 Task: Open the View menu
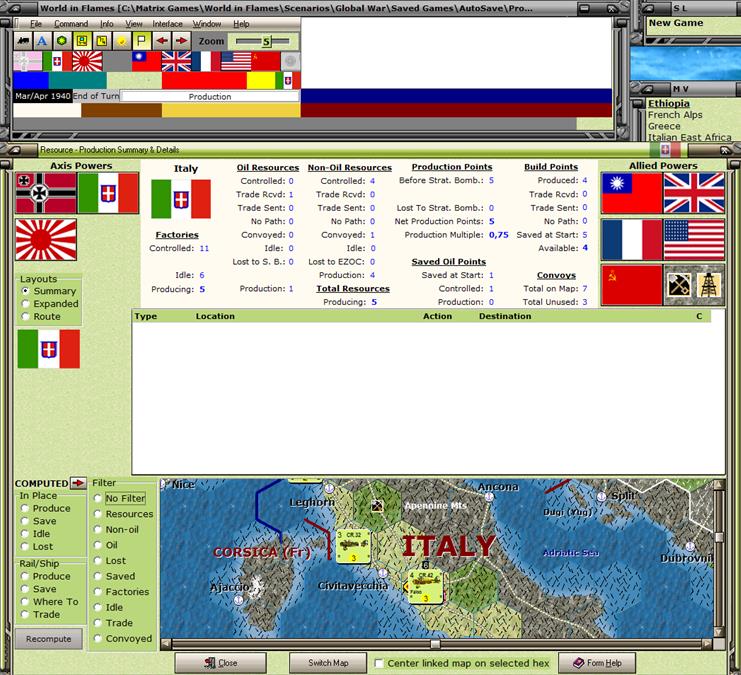pos(134,24)
